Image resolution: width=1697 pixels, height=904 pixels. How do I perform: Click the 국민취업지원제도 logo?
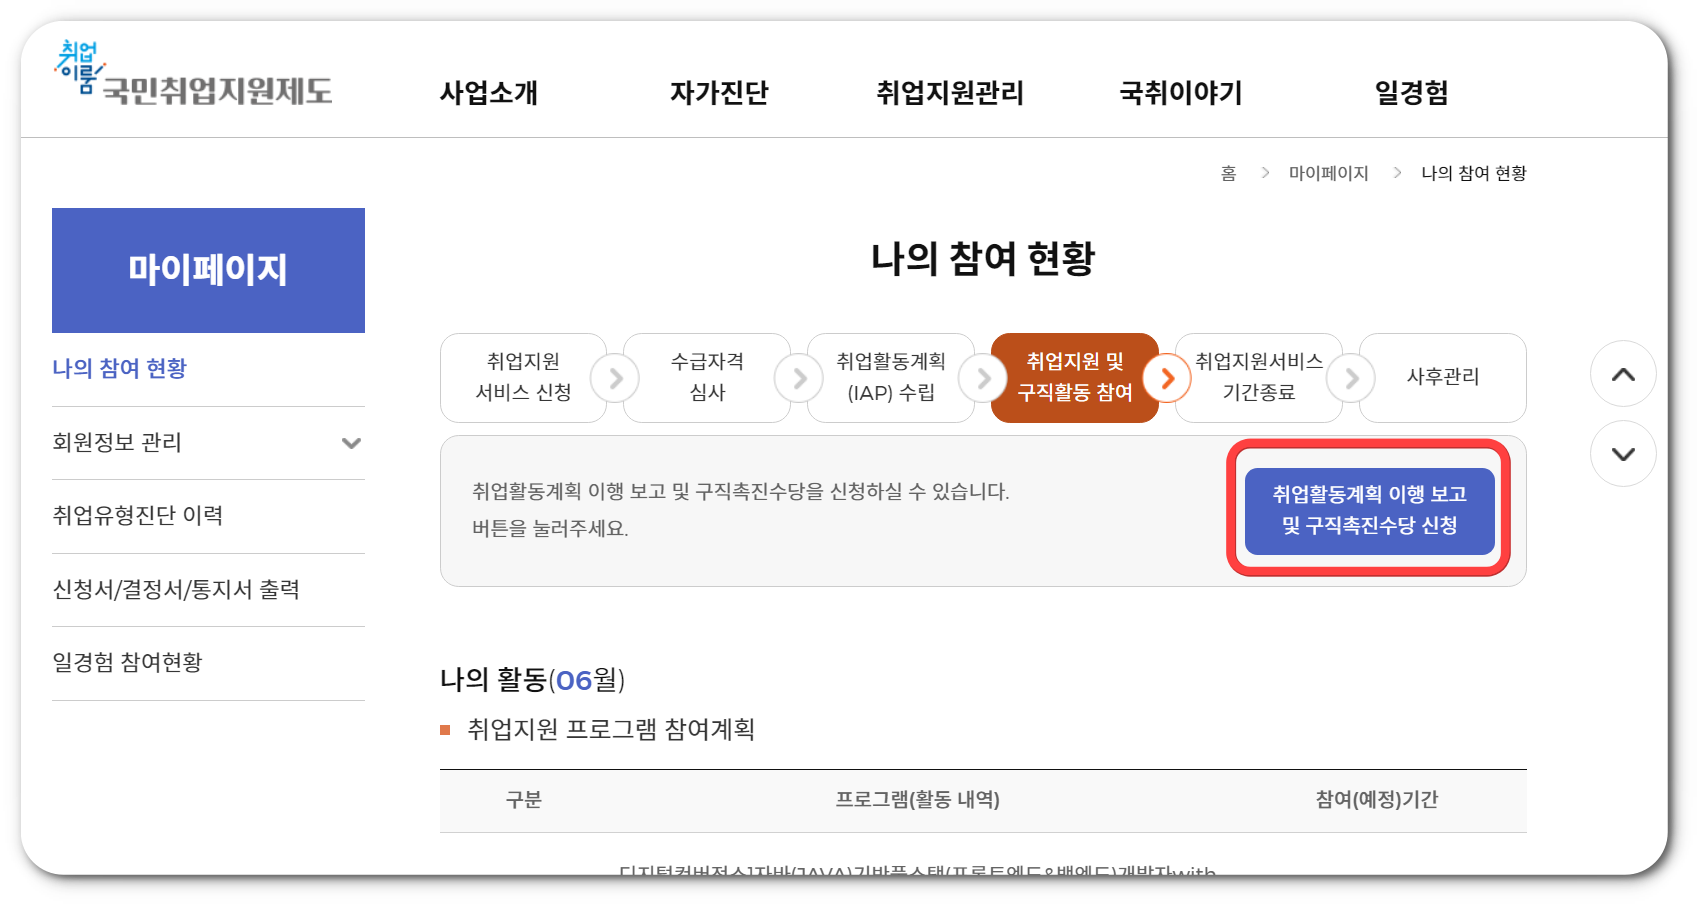coord(195,80)
